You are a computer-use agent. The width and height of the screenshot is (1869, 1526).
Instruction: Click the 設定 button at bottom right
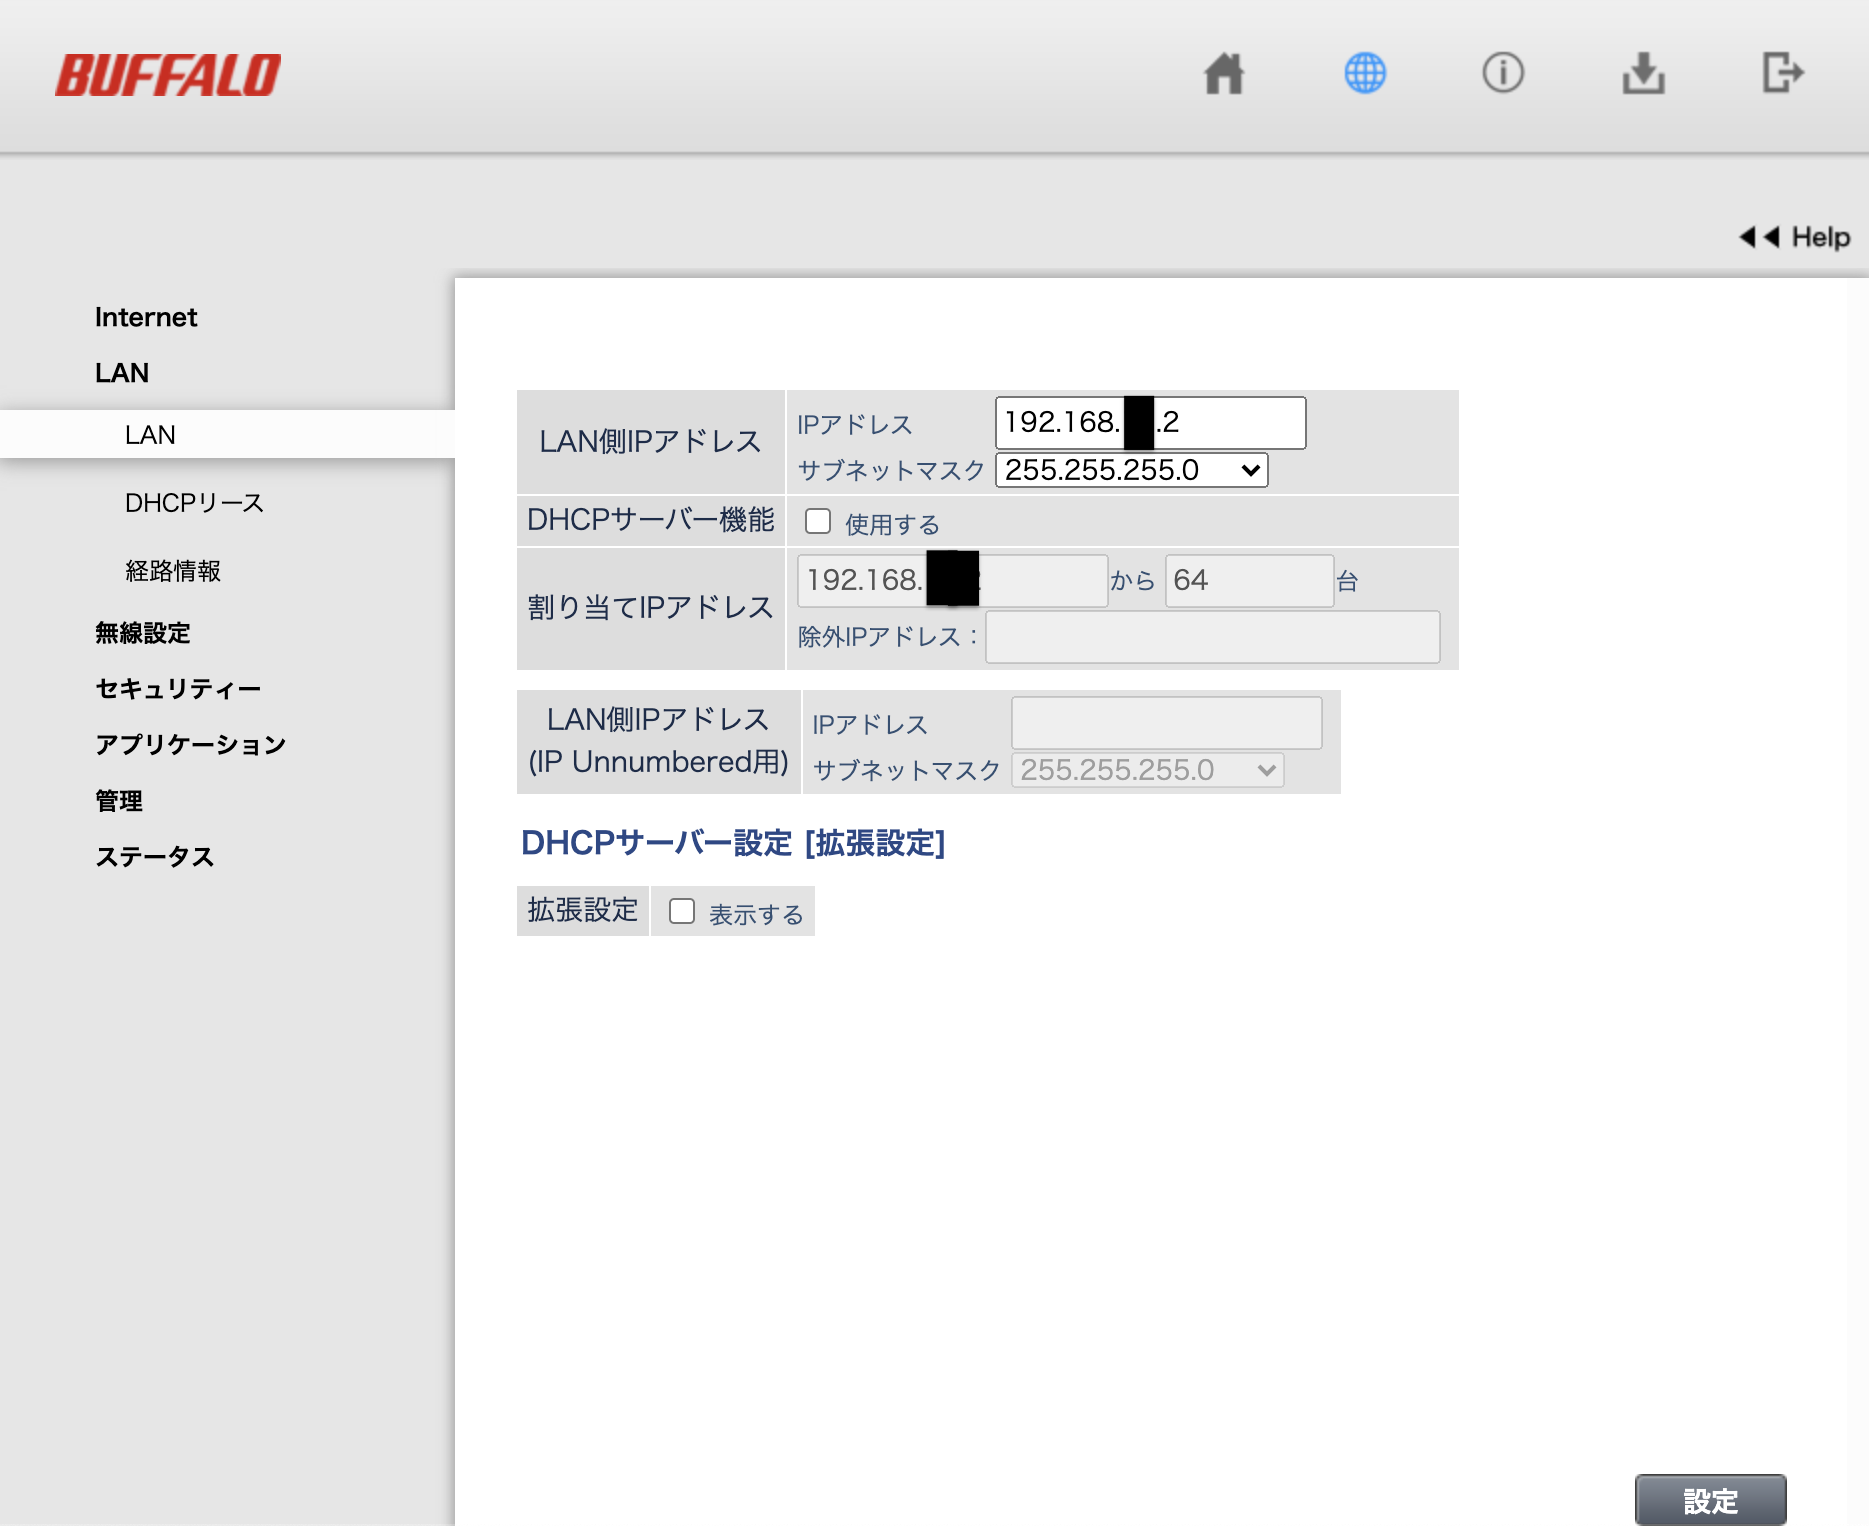pyautogui.click(x=1711, y=1499)
